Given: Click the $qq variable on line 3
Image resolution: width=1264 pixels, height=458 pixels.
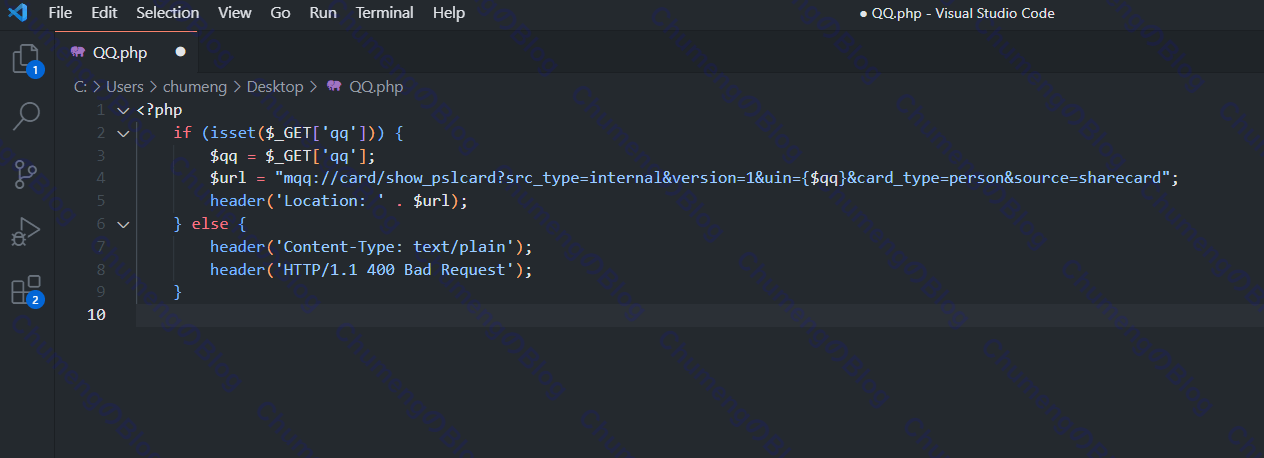Looking at the screenshot, I should point(224,155).
